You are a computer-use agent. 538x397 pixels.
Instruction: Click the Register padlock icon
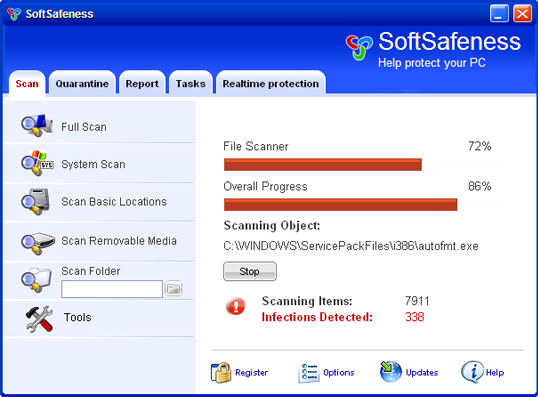pyautogui.click(x=221, y=373)
